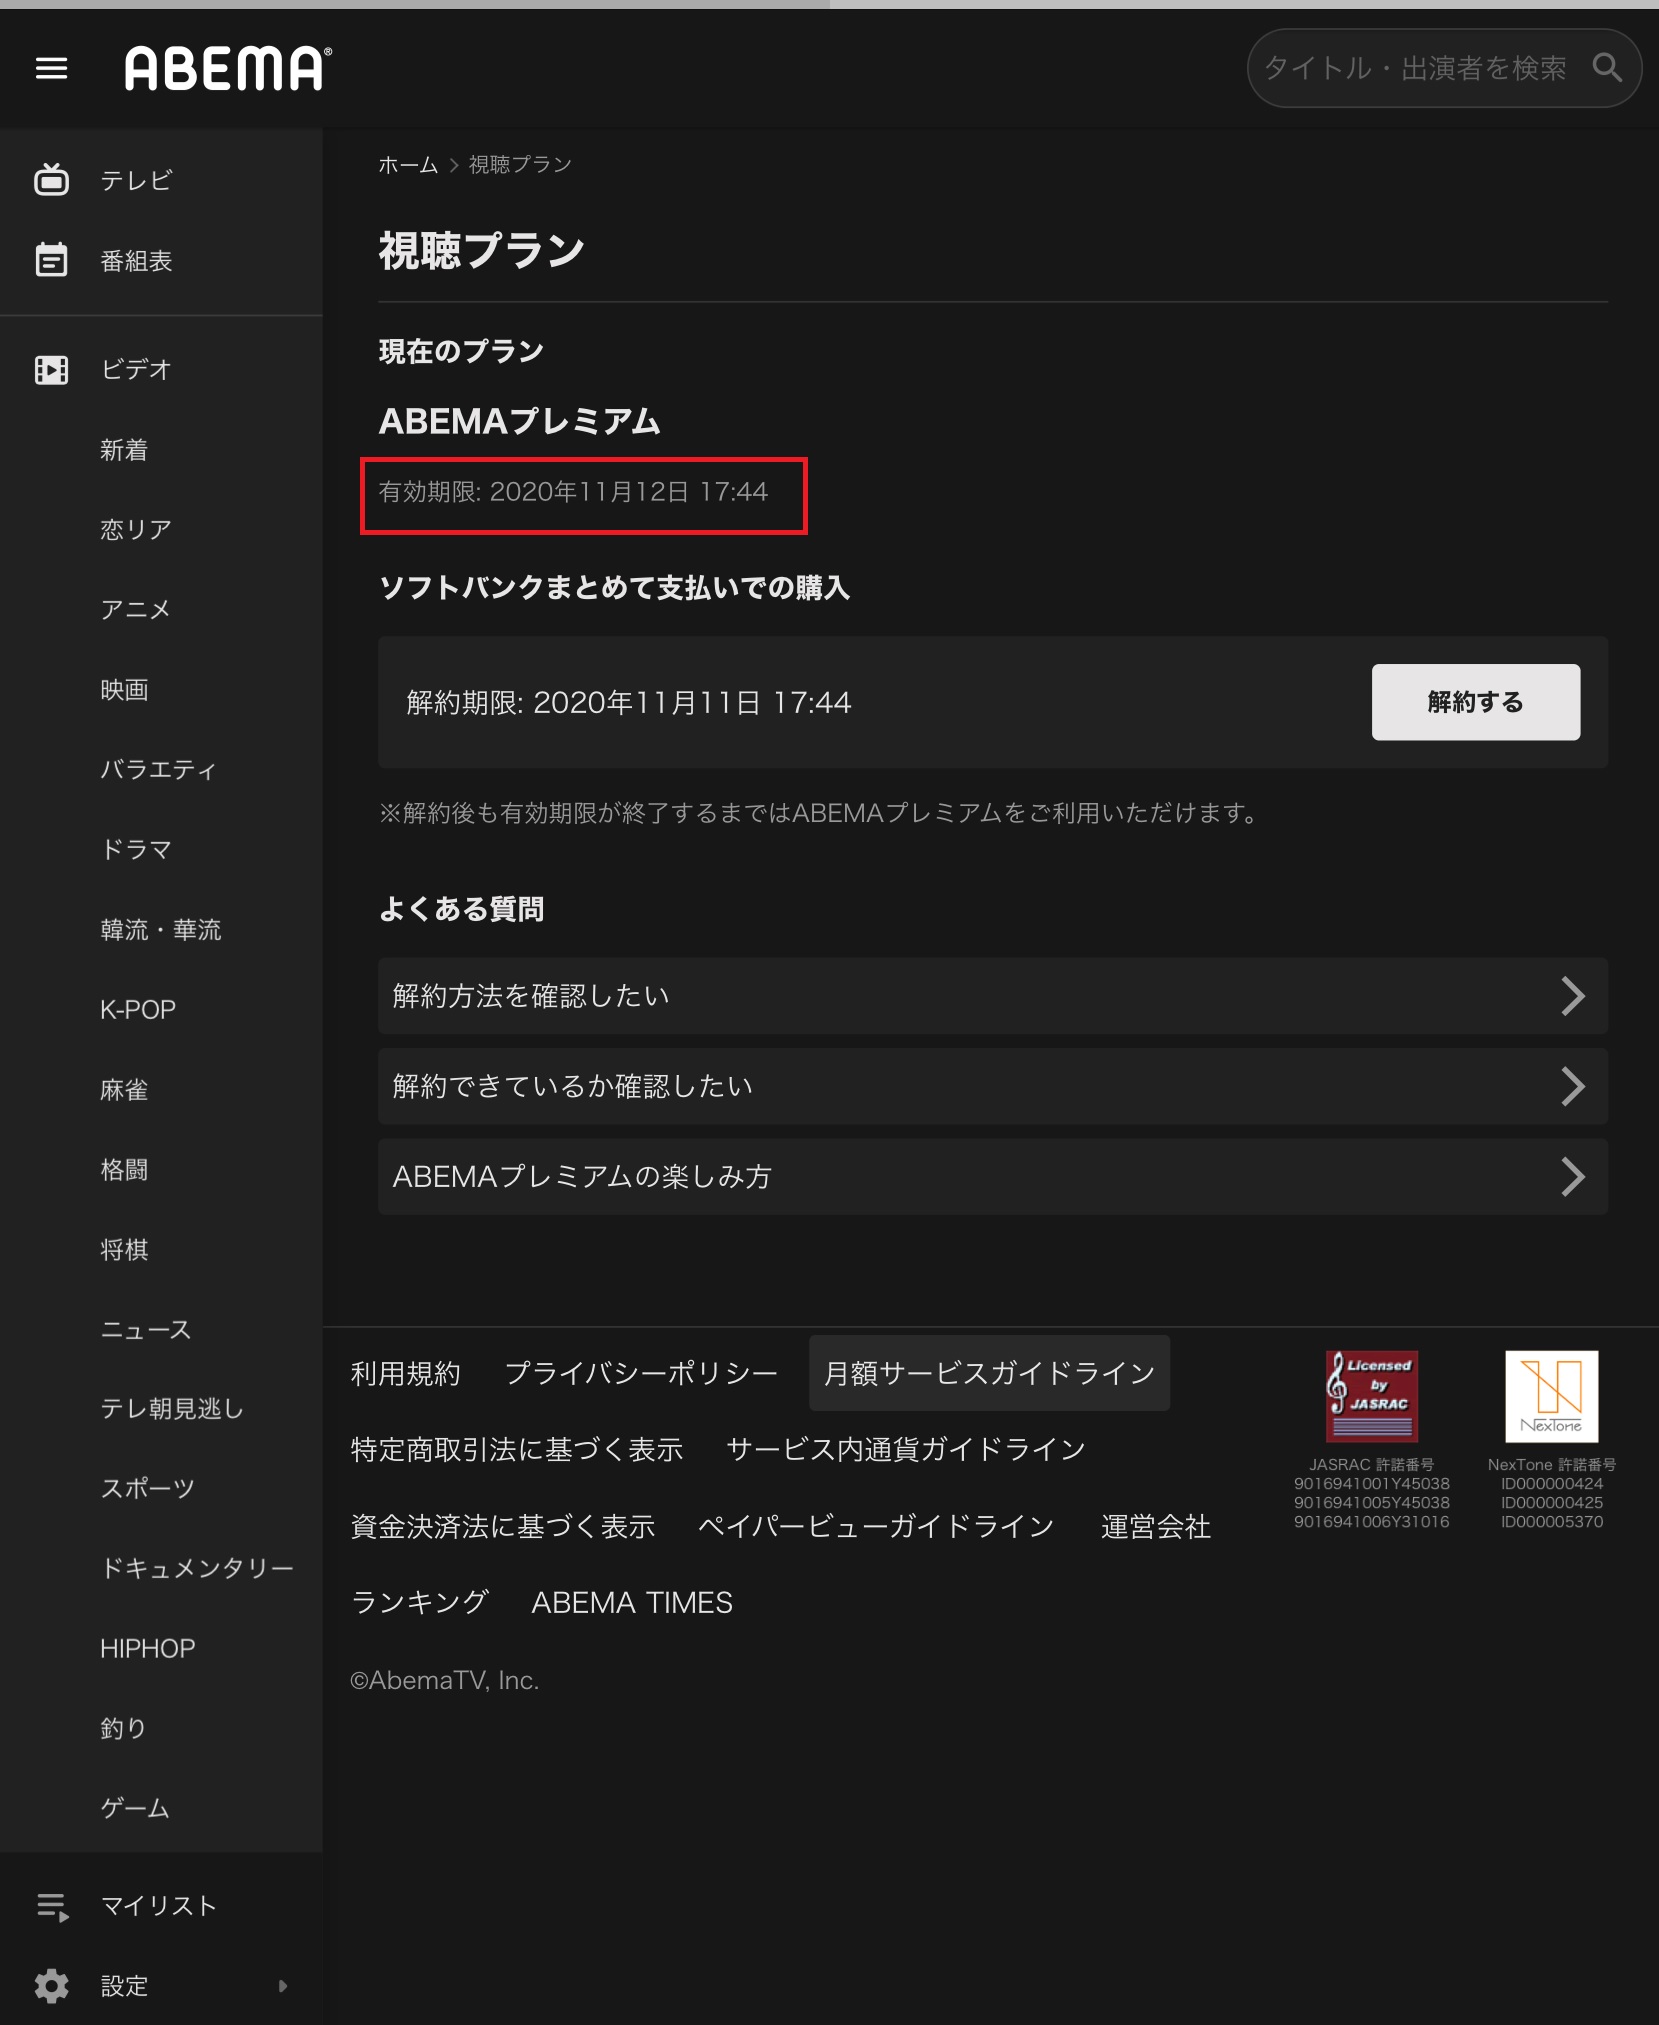Viewport: 1659px width, 2025px height.
Task: Select テレ朝見逃し category
Action: point(172,1409)
